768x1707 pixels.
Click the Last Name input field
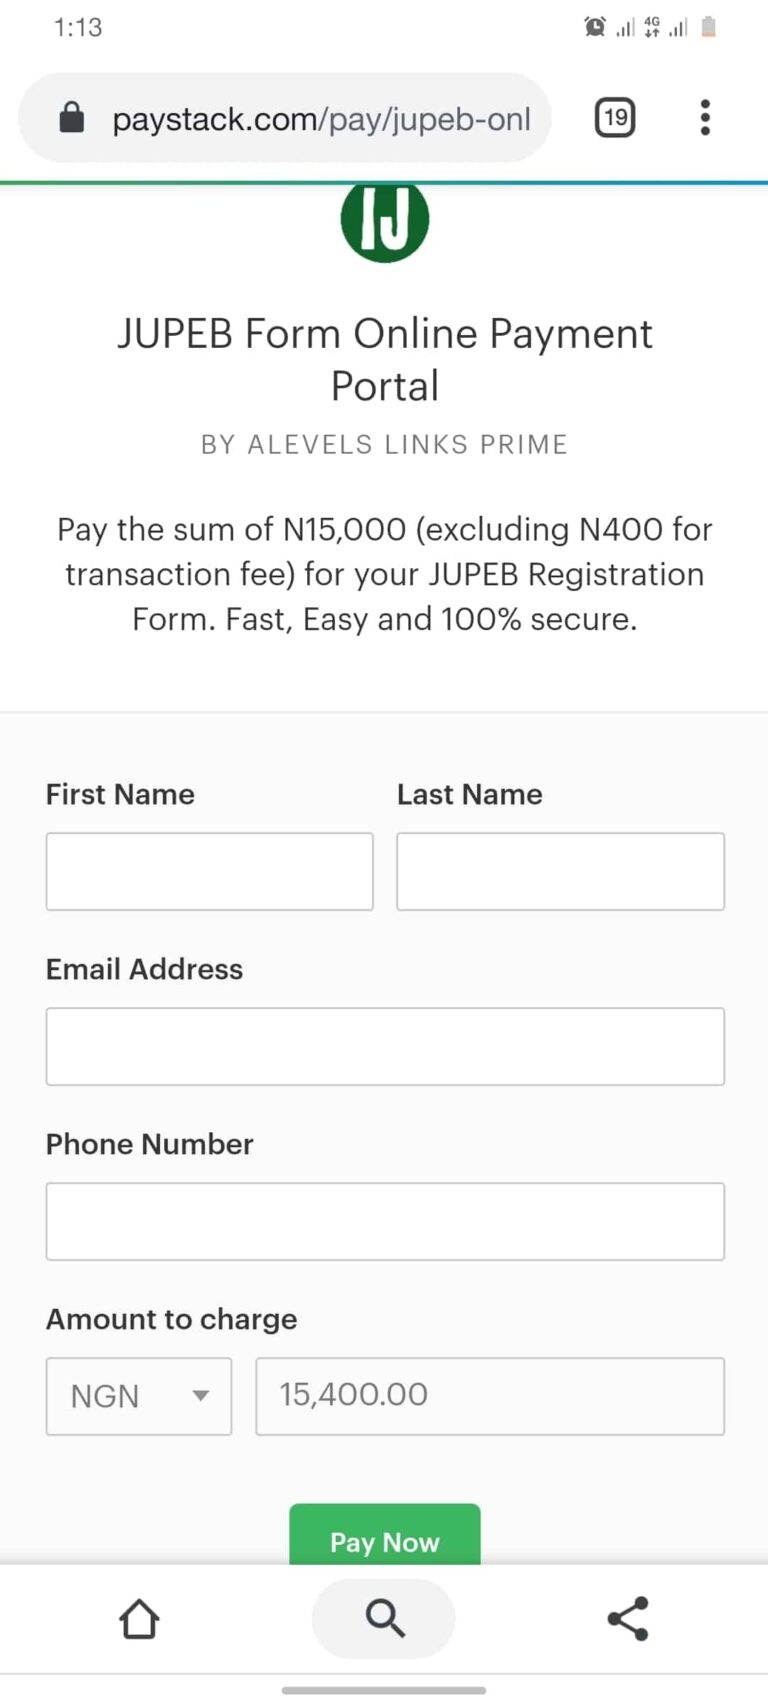[x=560, y=871]
